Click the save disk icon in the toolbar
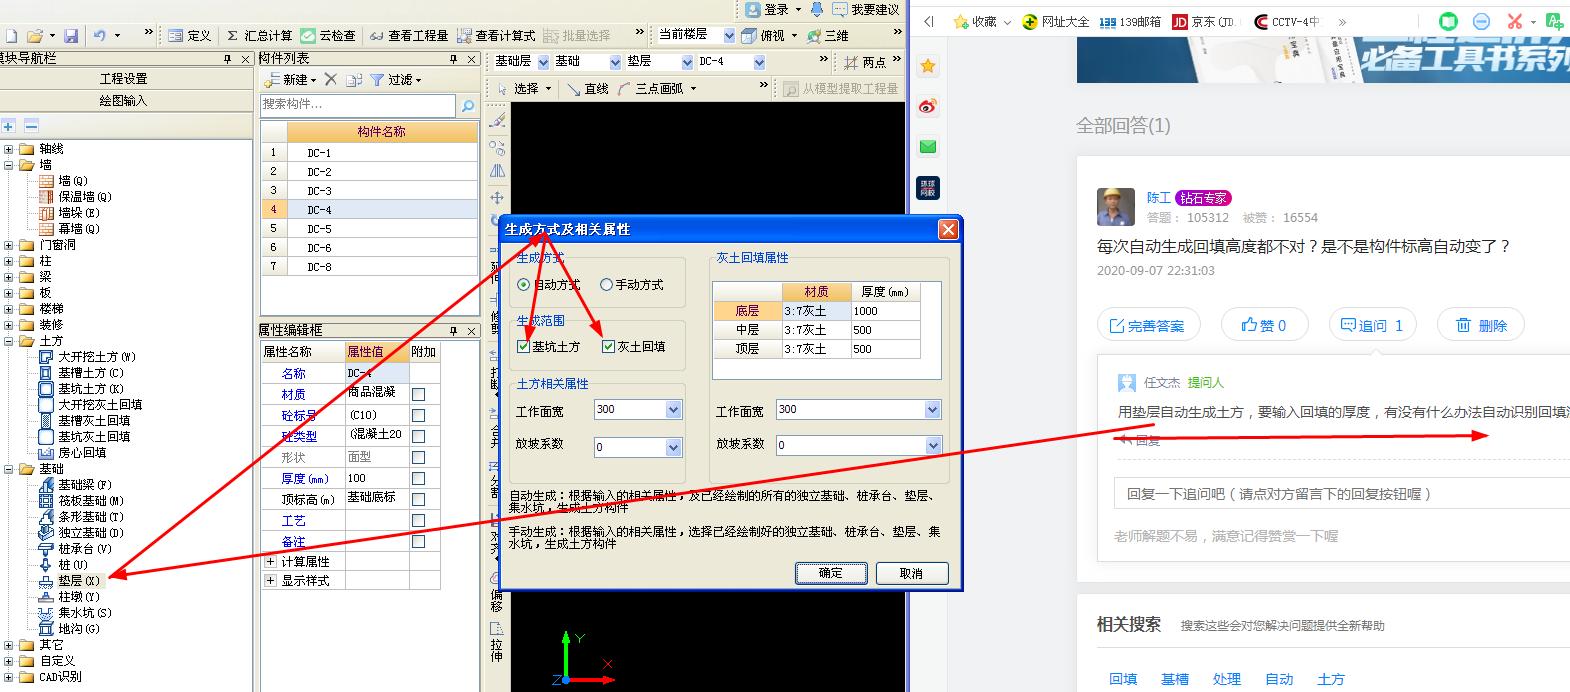The height and width of the screenshot is (692, 1570). pos(71,35)
